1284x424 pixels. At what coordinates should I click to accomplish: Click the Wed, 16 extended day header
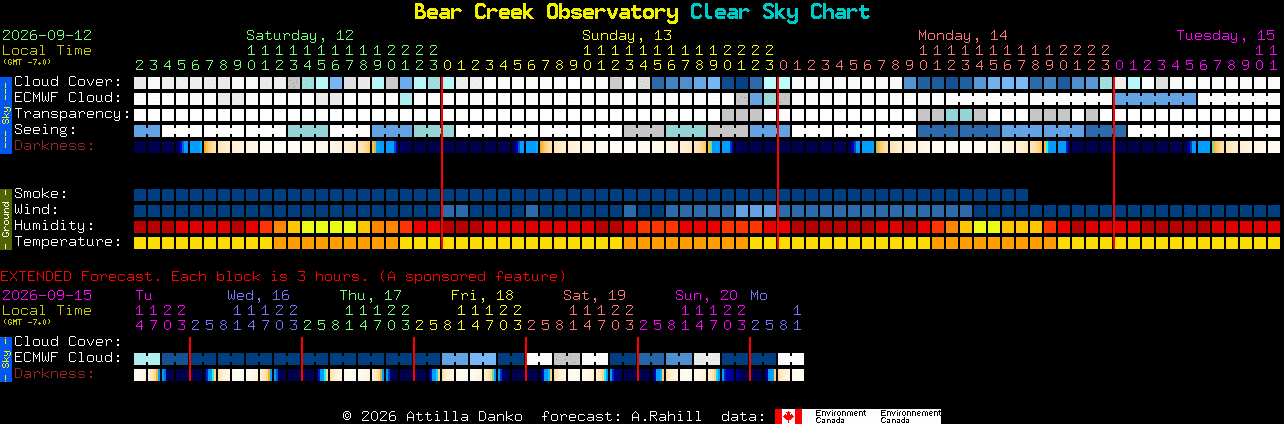(x=258, y=295)
